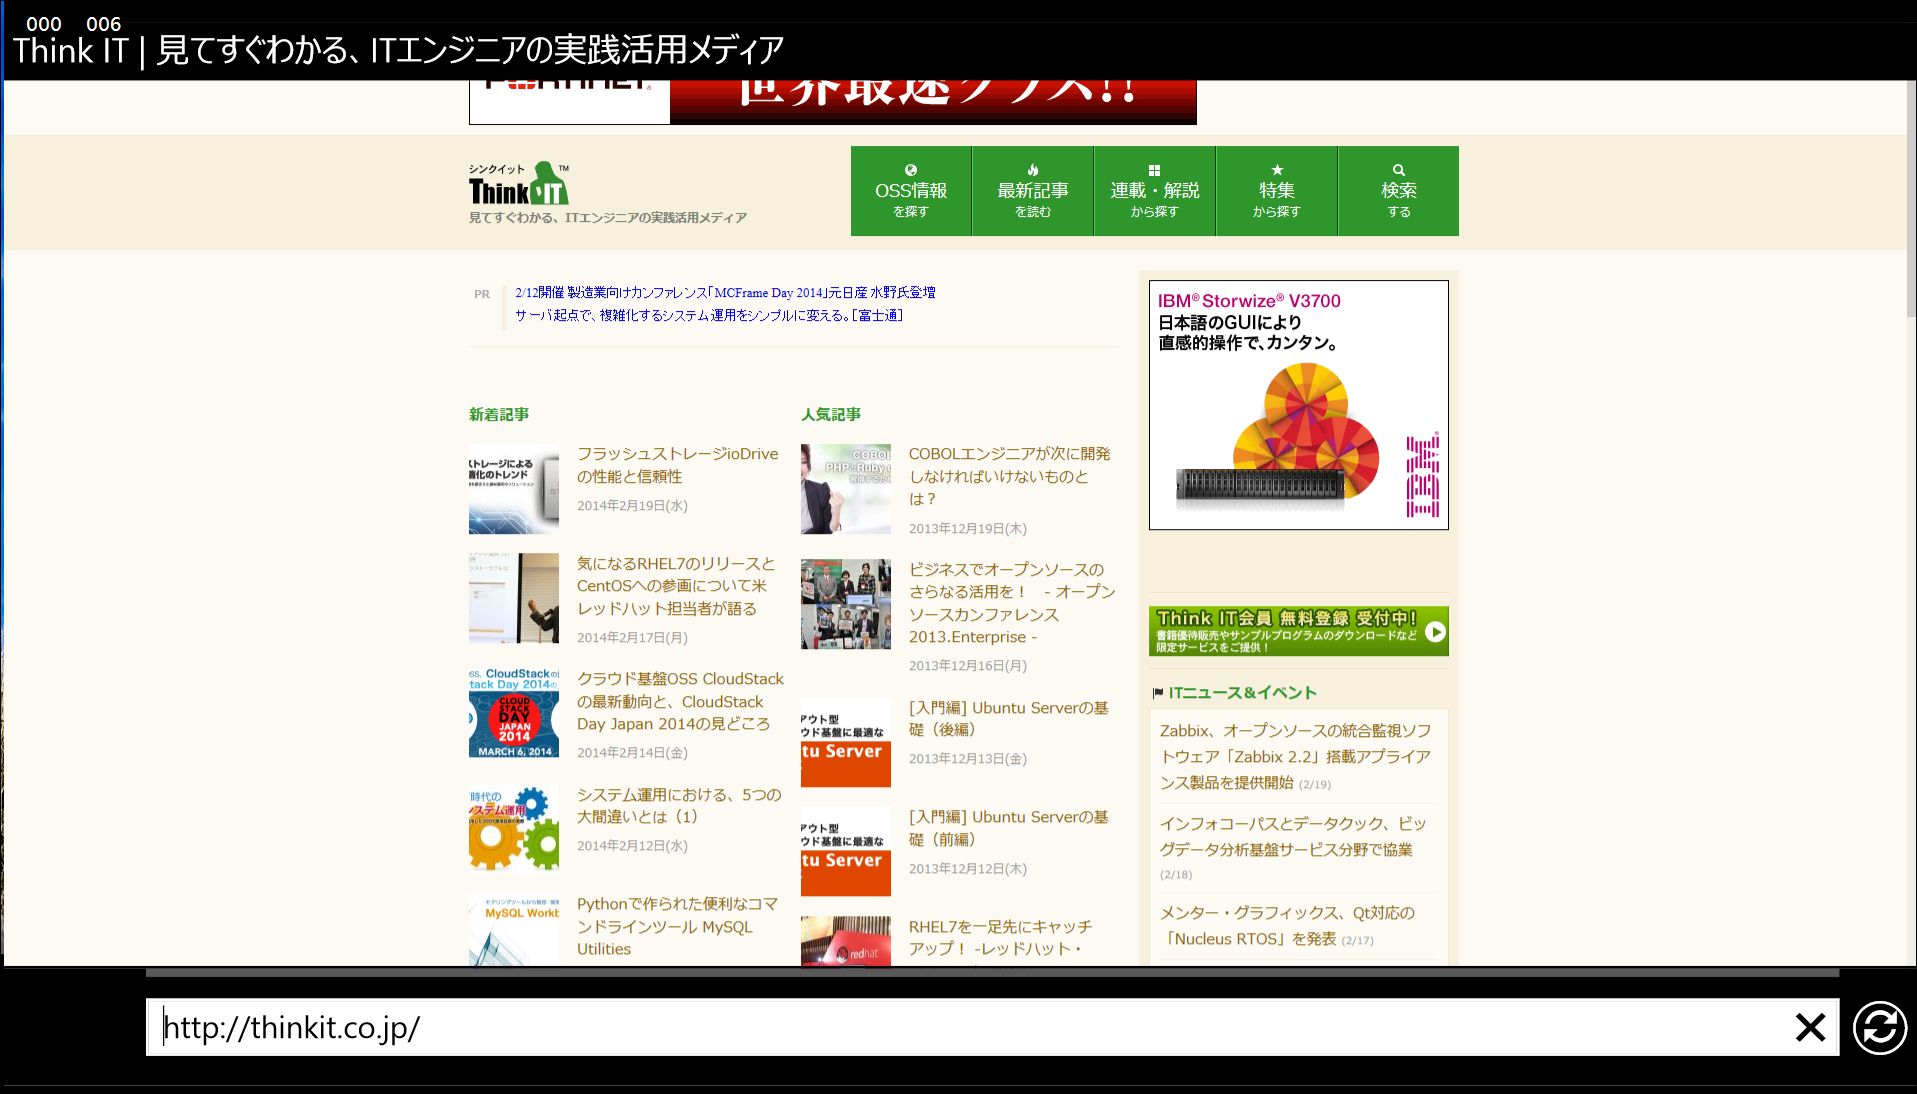The image size is (1917, 1094).
Task: Click the top red banner advertisement
Action: click(x=832, y=102)
